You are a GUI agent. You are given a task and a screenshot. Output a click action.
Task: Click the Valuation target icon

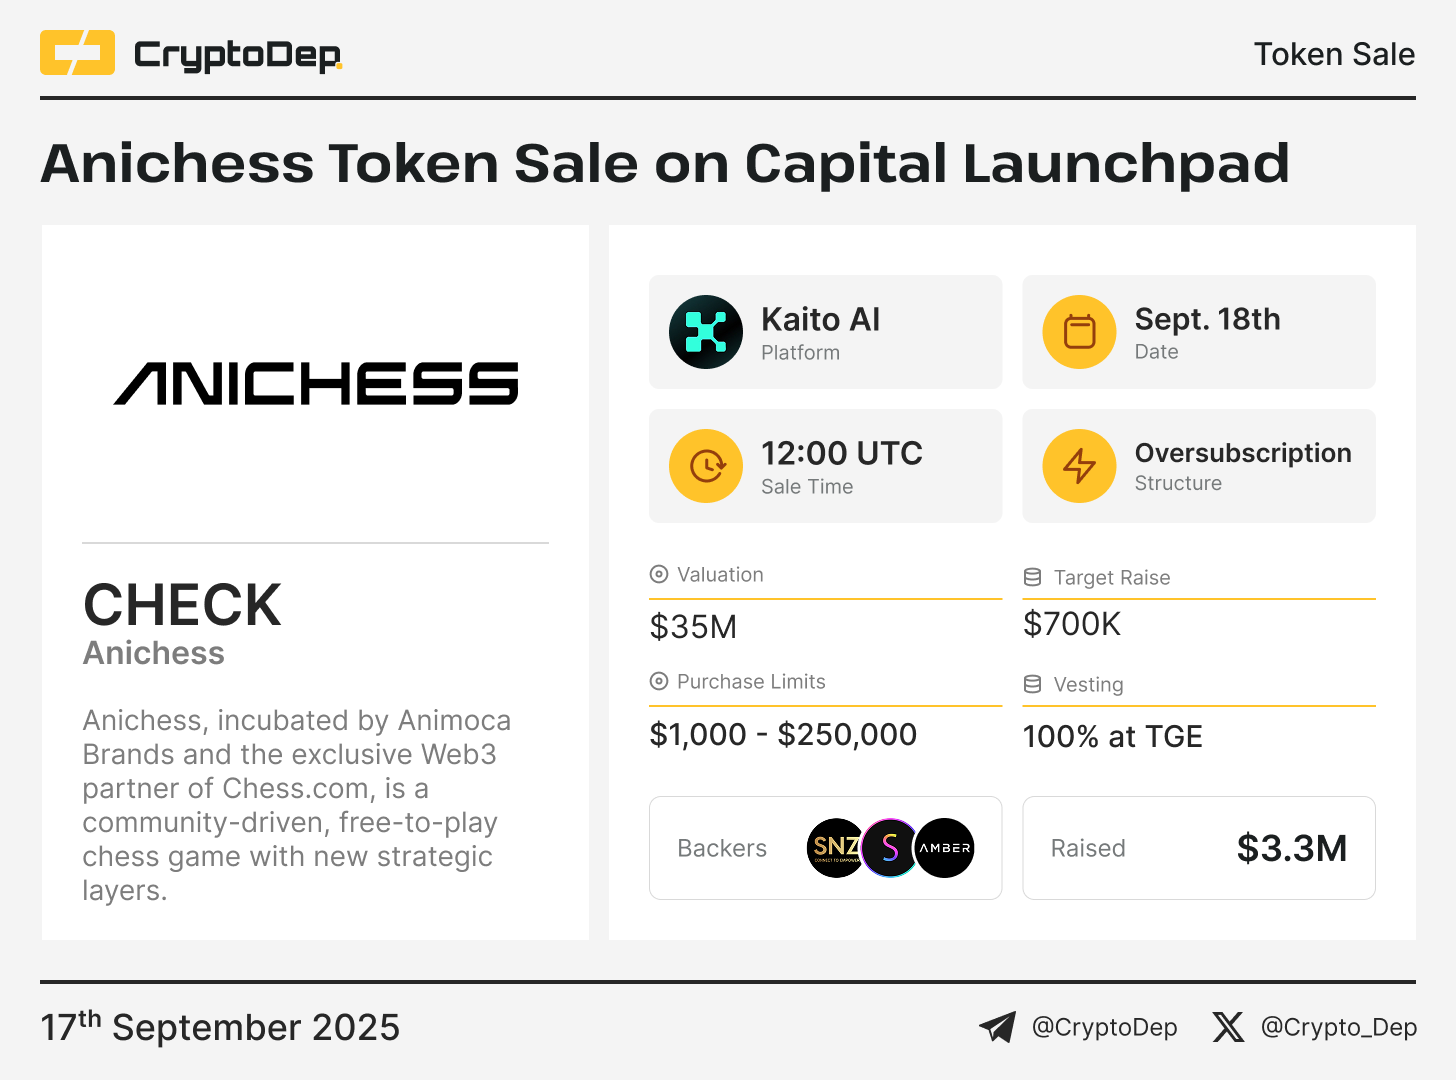pyautogui.click(x=659, y=574)
